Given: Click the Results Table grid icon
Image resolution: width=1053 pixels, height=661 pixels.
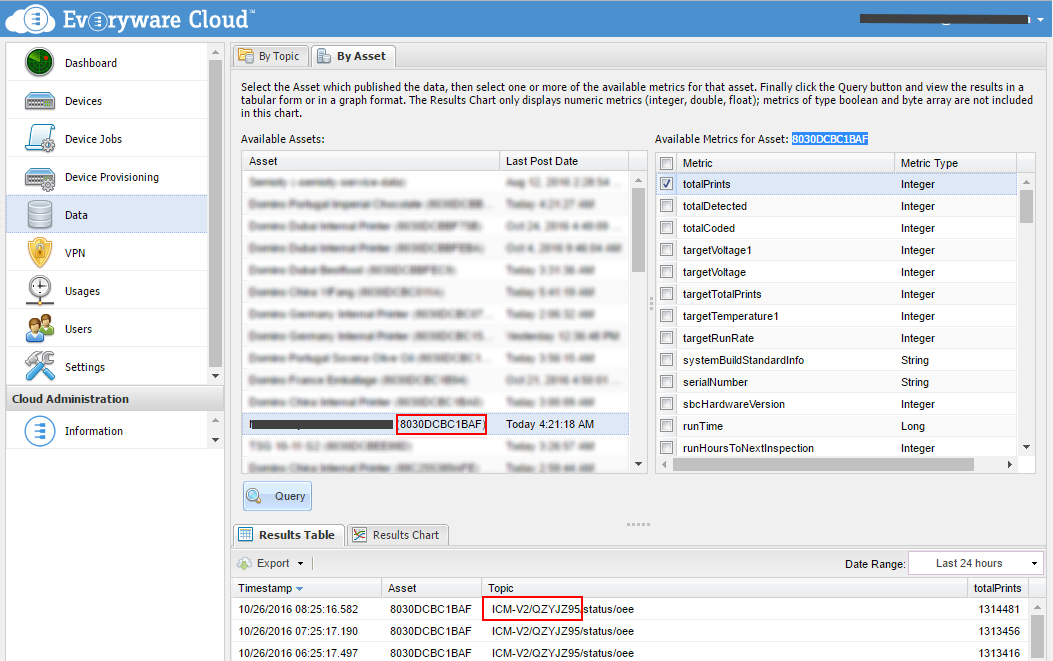Looking at the screenshot, I should pos(246,535).
